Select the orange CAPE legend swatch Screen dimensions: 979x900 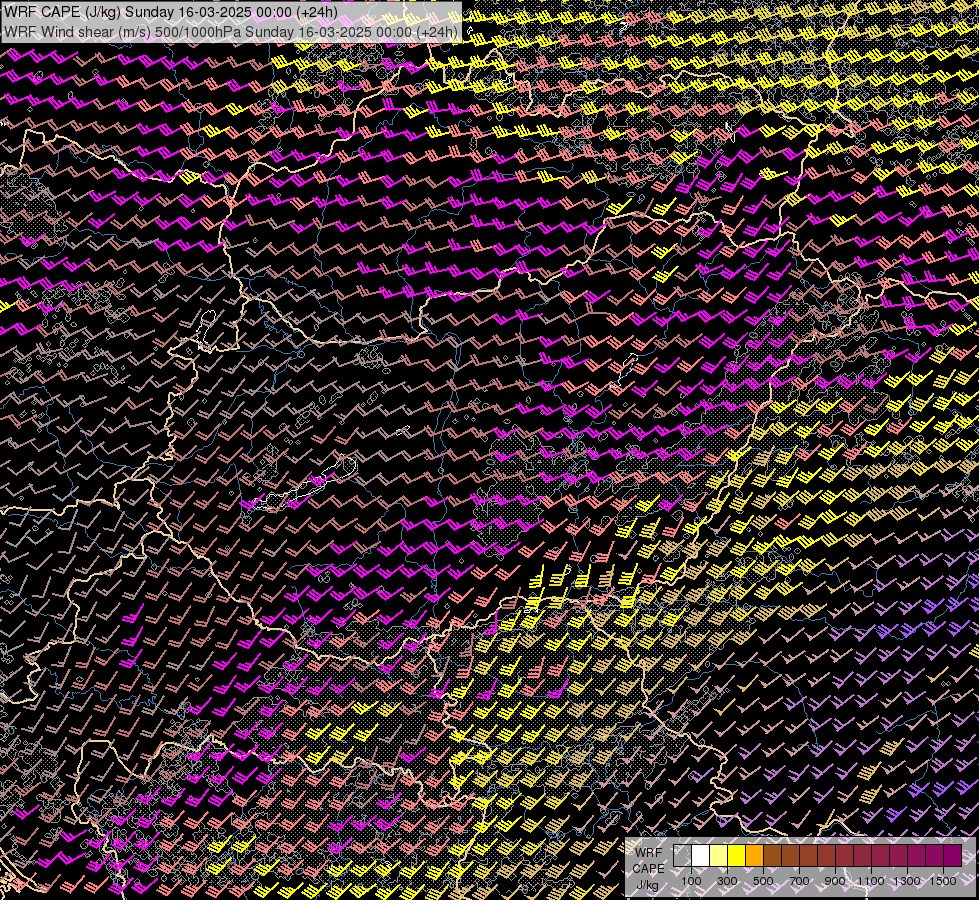pyautogui.click(x=754, y=855)
